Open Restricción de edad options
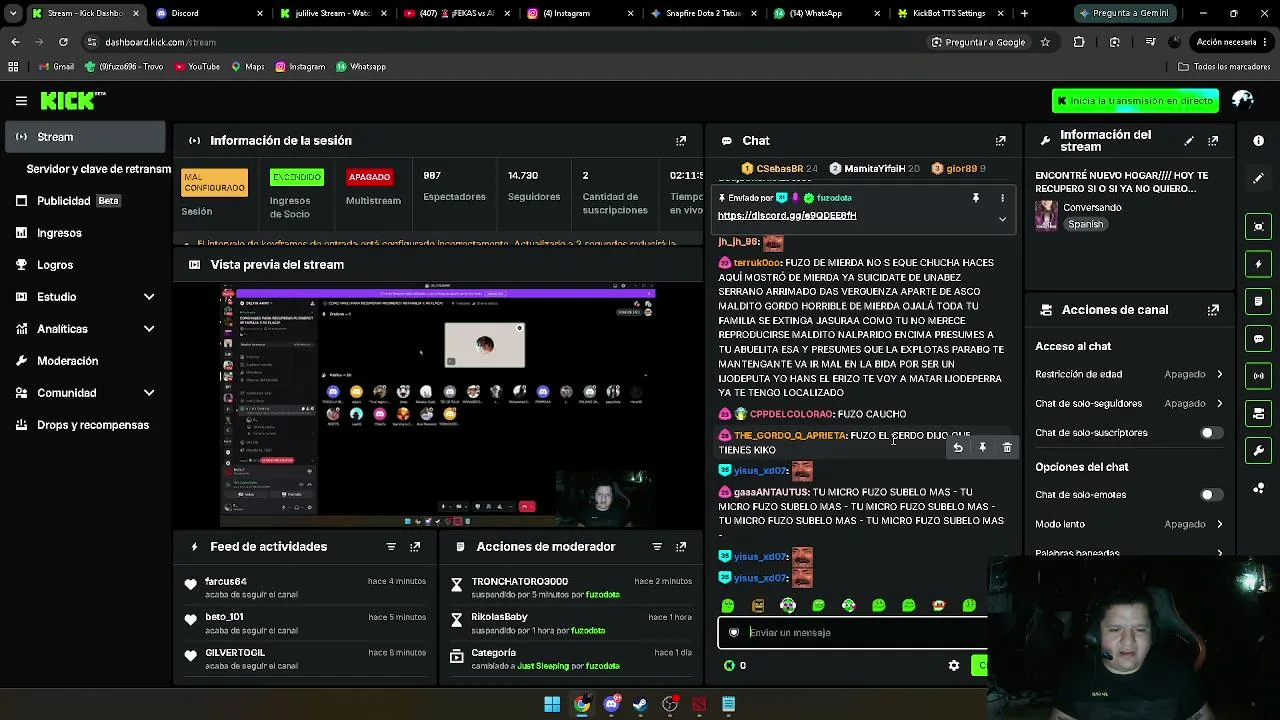 [1129, 374]
